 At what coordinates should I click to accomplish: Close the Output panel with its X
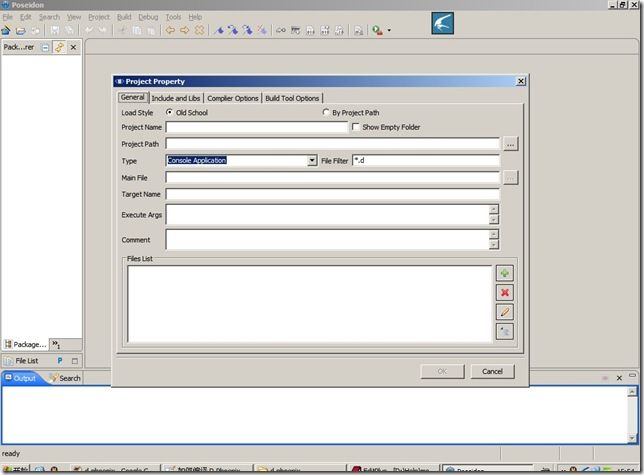[x=619, y=378]
